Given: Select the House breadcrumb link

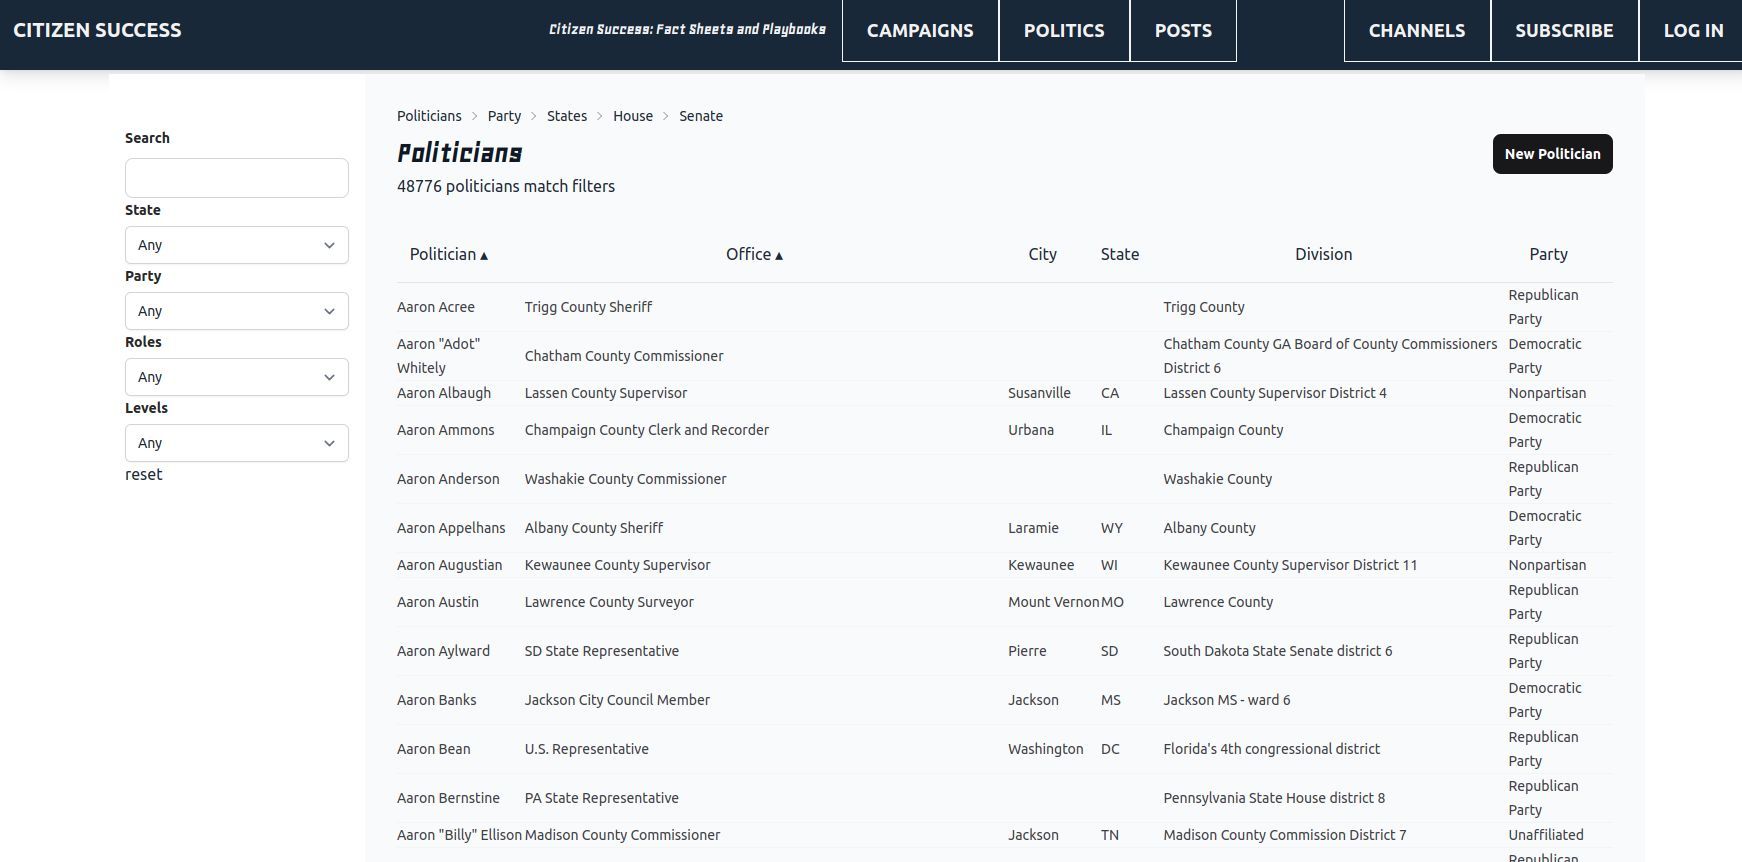Looking at the screenshot, I should (633, 116).
